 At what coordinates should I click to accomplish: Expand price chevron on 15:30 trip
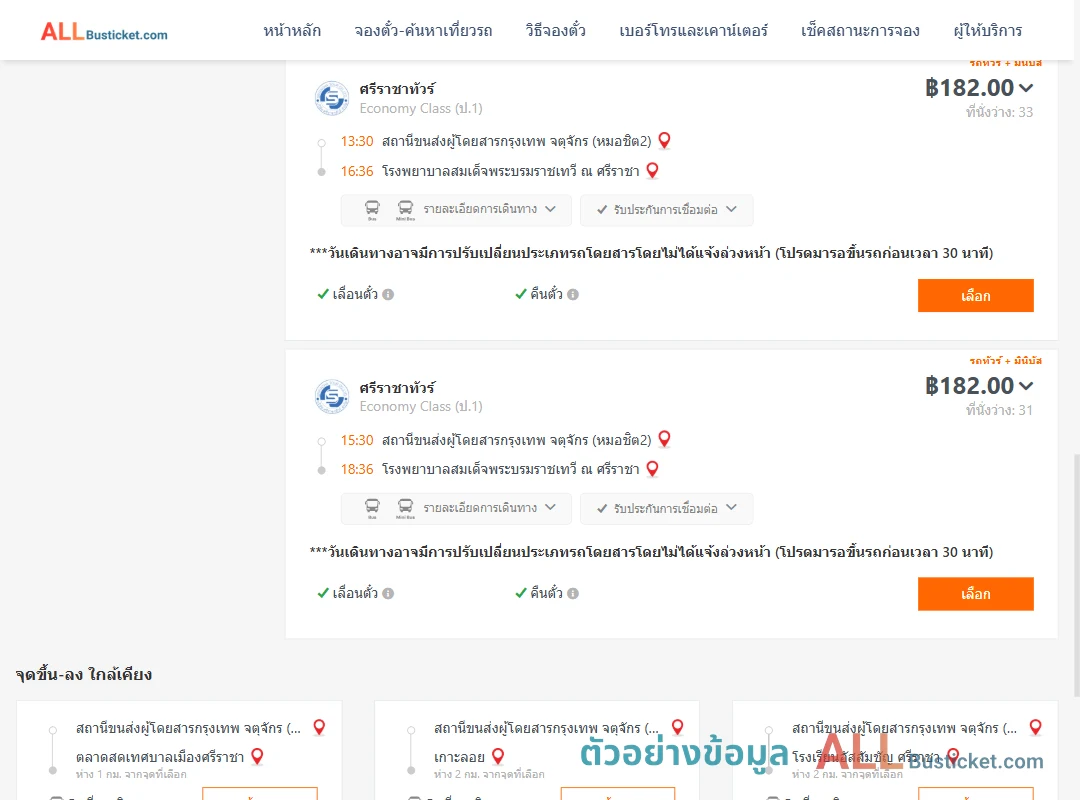coord(1026,386)
